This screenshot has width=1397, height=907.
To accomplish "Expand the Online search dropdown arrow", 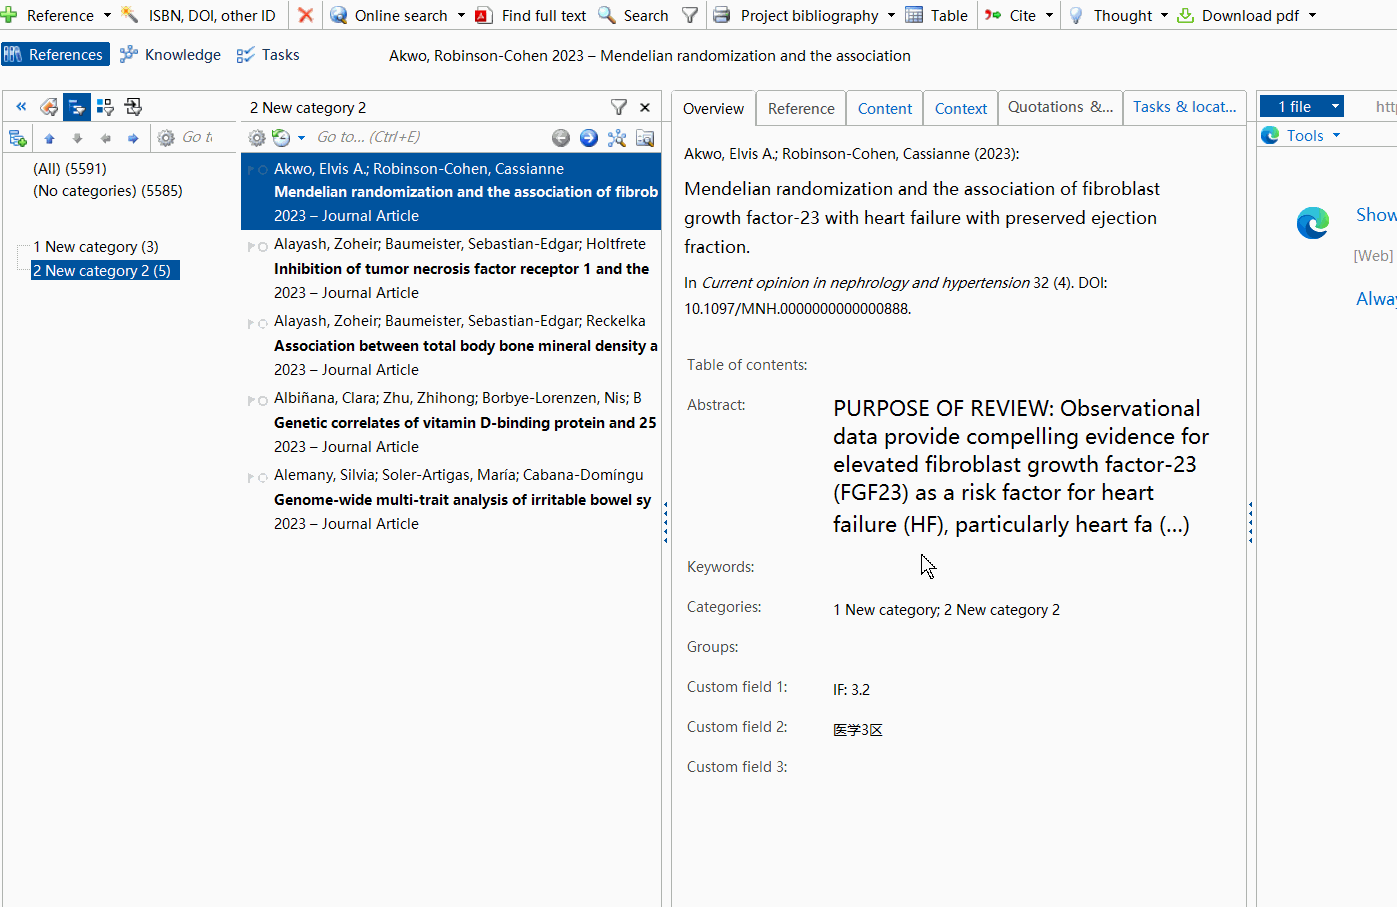I will 461,15.
